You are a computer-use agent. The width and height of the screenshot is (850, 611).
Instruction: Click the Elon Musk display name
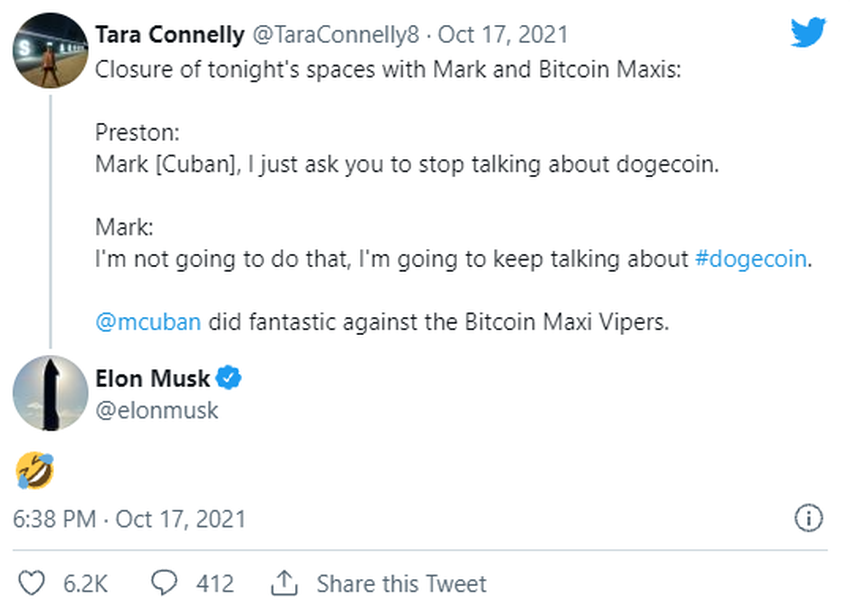(153, 379)
